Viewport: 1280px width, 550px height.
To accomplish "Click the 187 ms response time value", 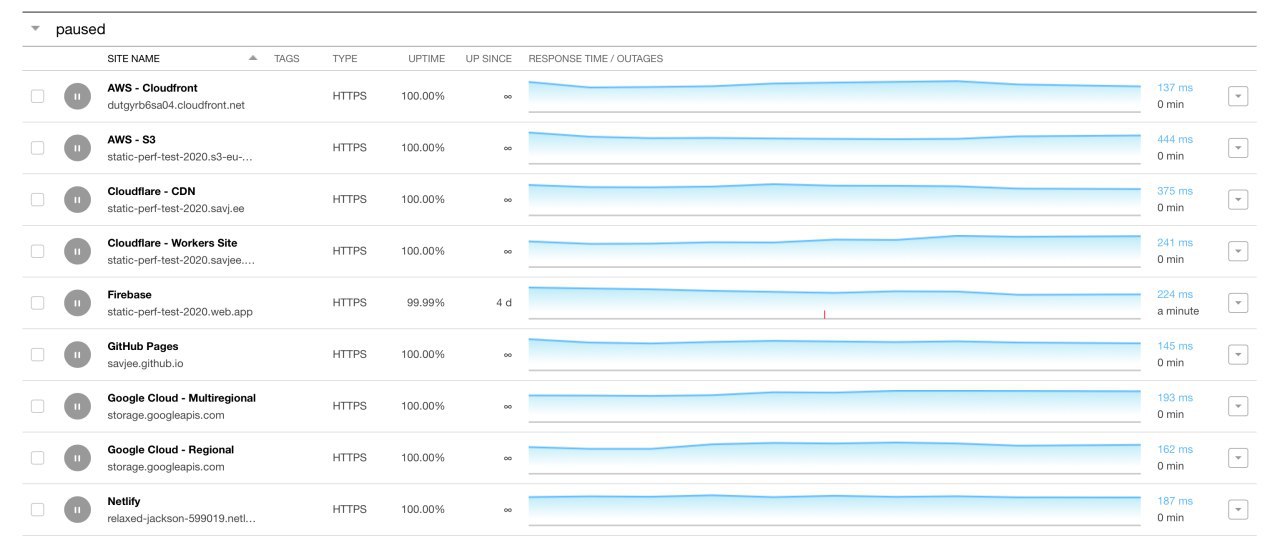I will [x=1175, y=501].
